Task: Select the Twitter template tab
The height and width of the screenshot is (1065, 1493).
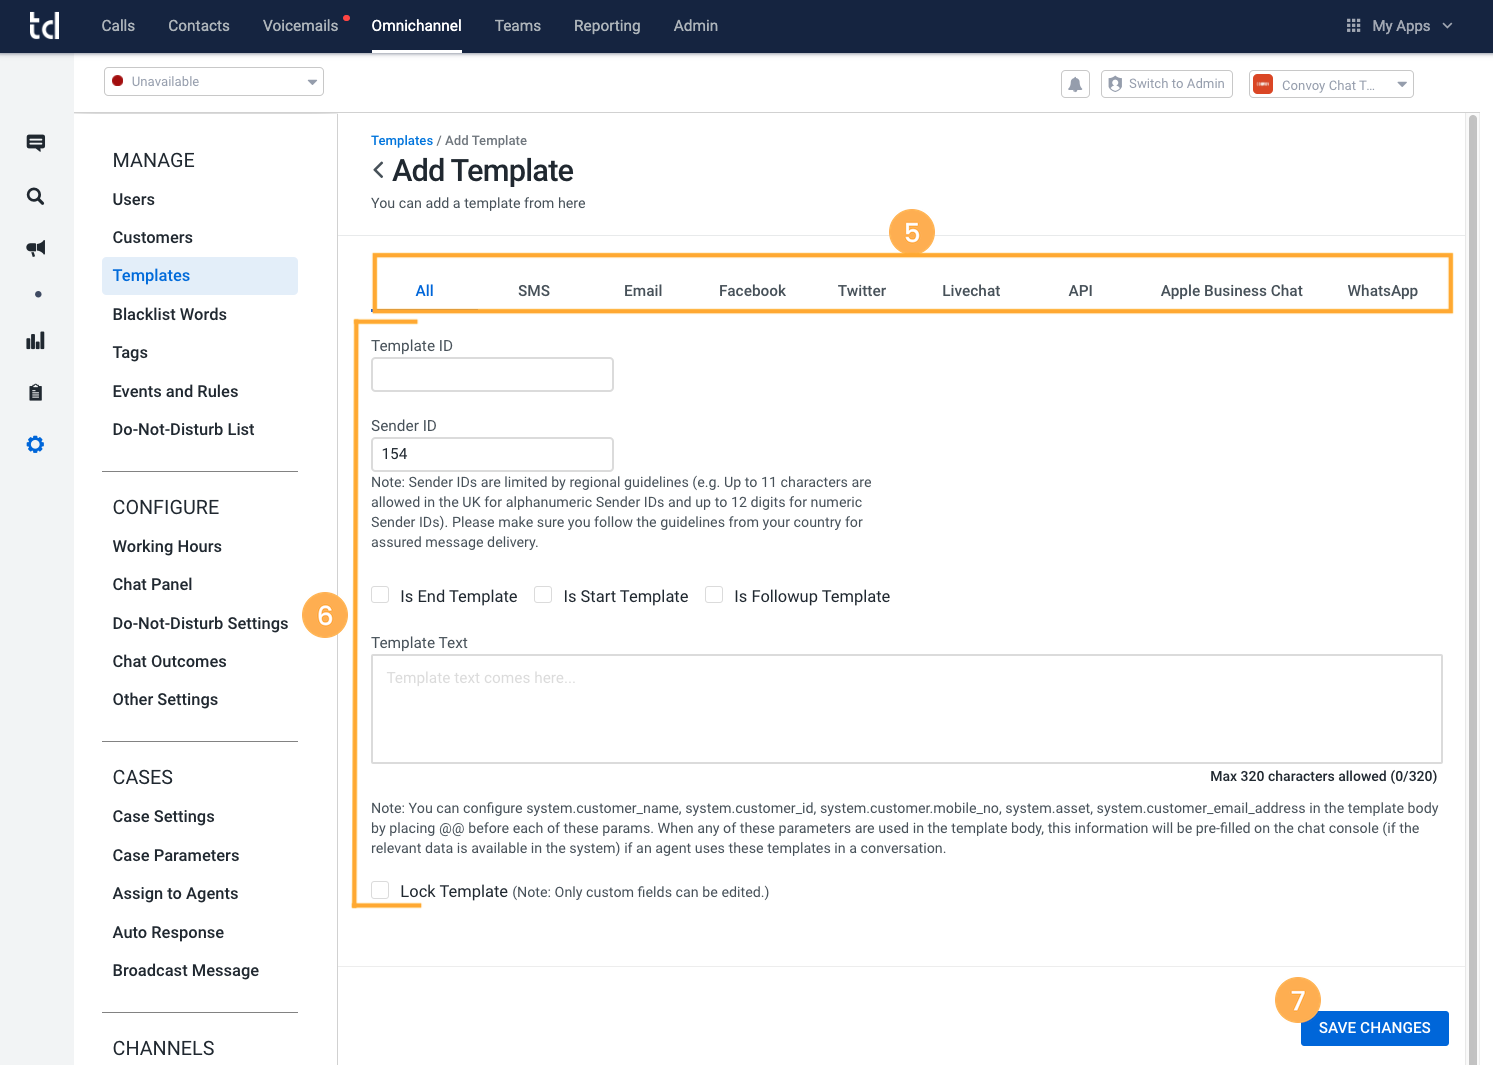Action: click(862, 291)
